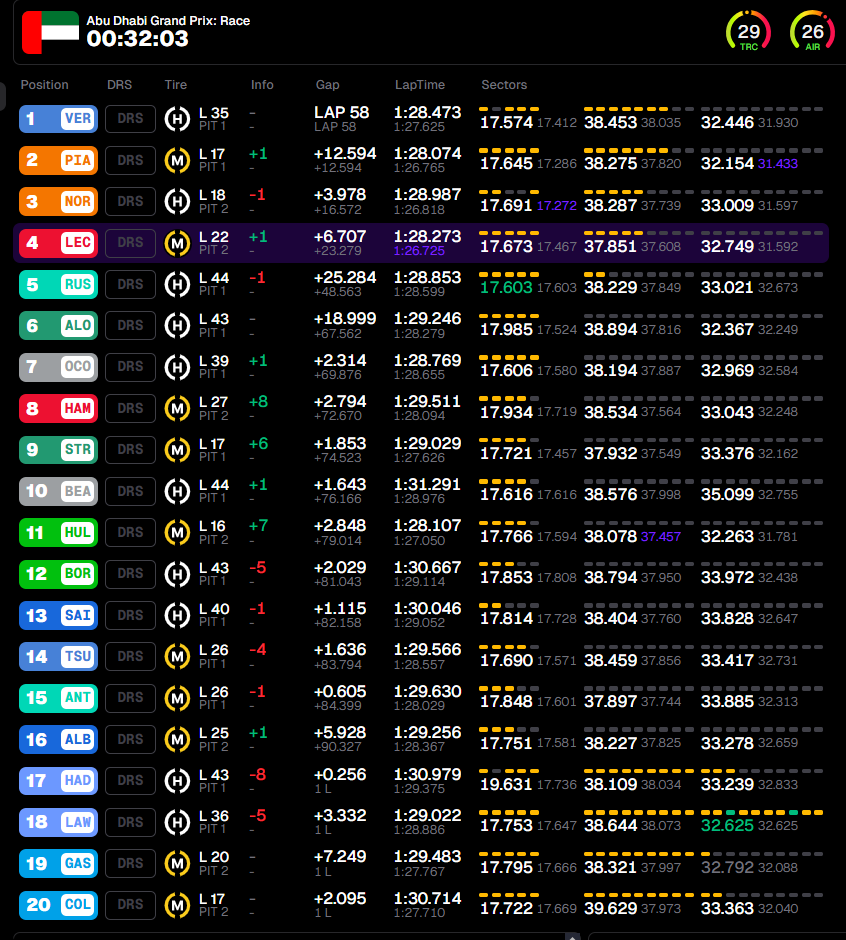Image resolution: width=846 pixels, height=940 pixels.
Task: Click the medium tire icon for COL
Action: point(177,905)
